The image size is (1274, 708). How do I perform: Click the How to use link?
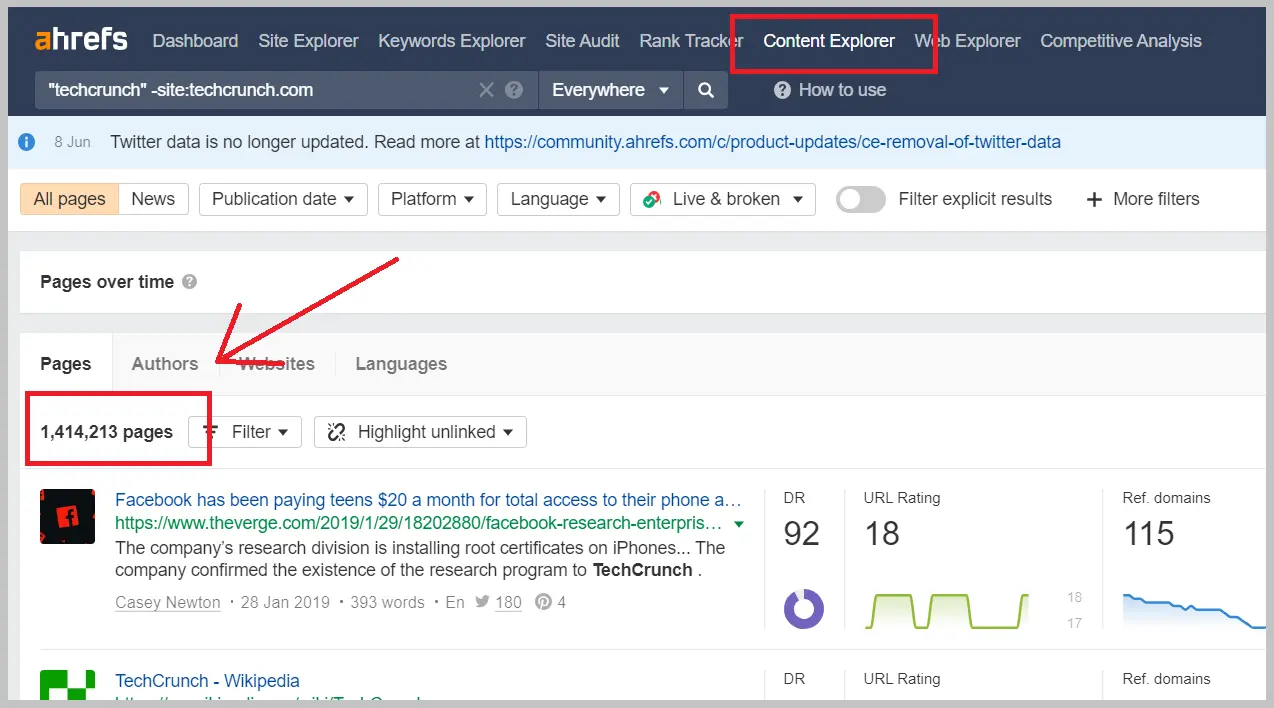pos(842,90)
